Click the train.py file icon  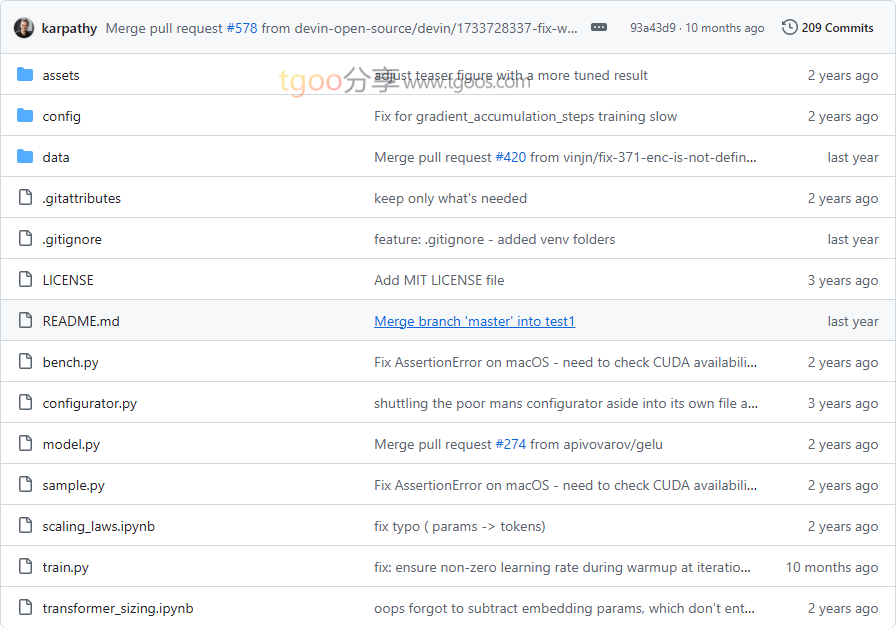coord(25,567)
